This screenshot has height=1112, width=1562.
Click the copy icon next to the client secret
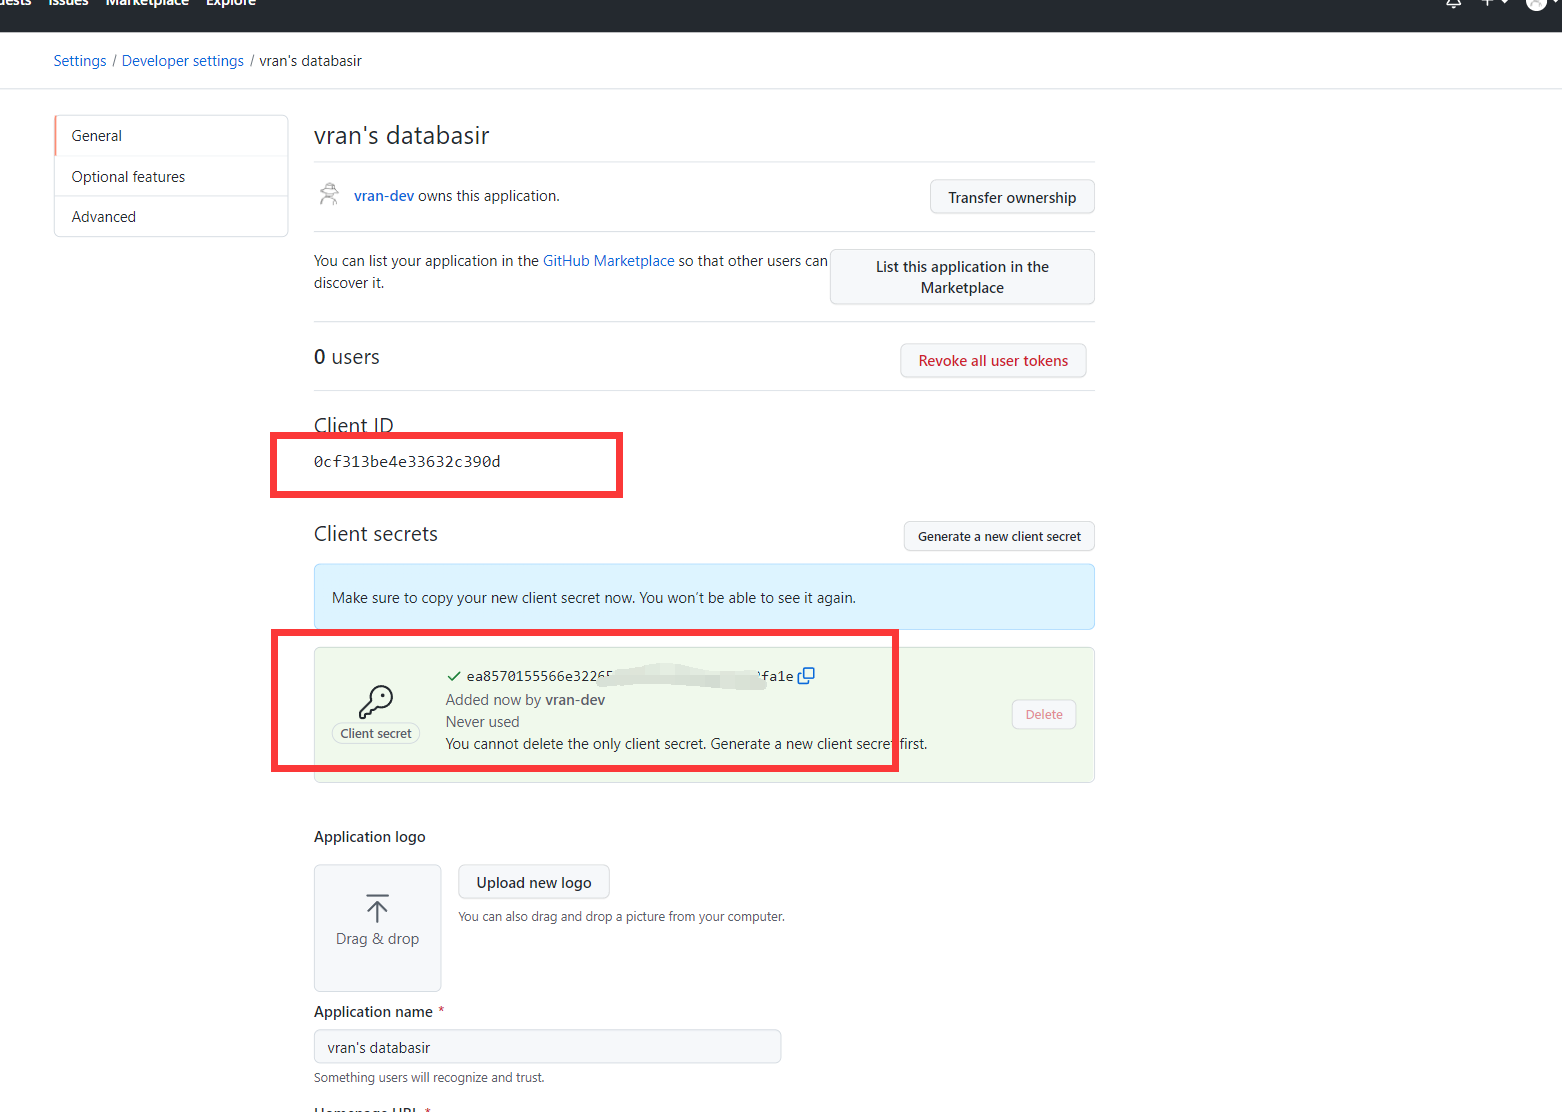807,675
